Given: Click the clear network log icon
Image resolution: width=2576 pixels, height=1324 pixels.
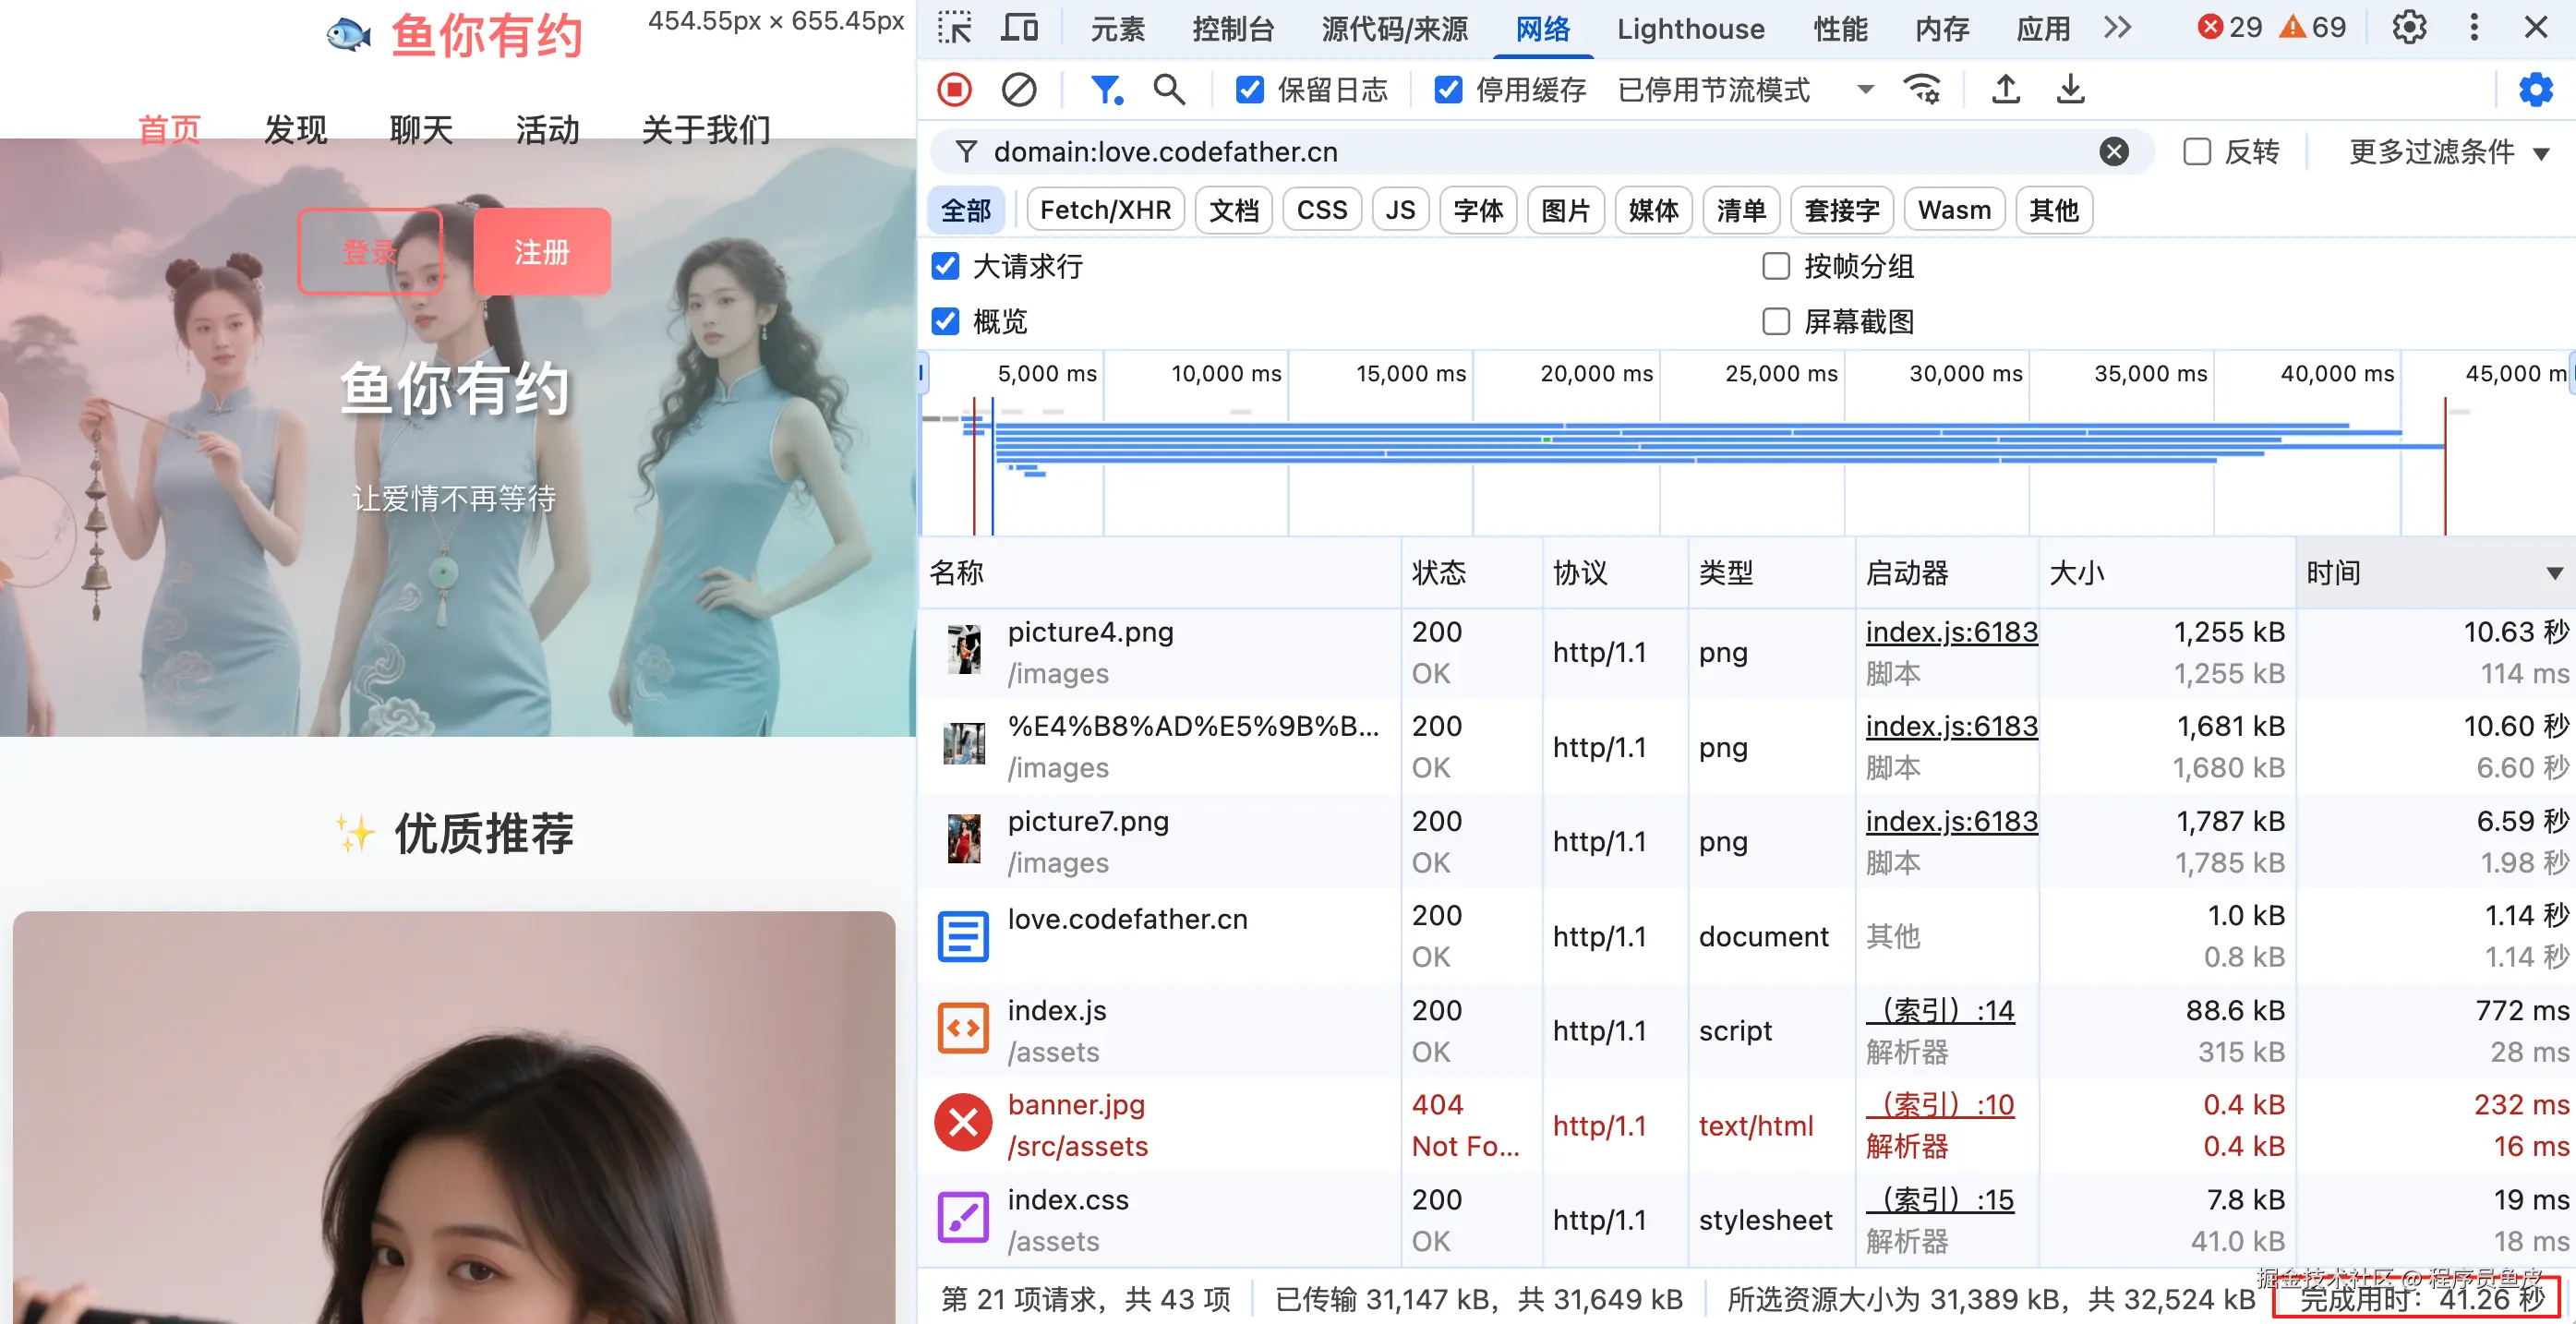Looking at the screenshot, I should pyautogui.click(x=1018, y=90).
